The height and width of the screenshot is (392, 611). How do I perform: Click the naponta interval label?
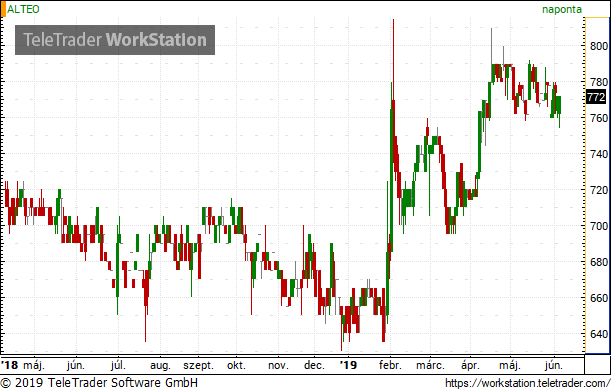562,10
